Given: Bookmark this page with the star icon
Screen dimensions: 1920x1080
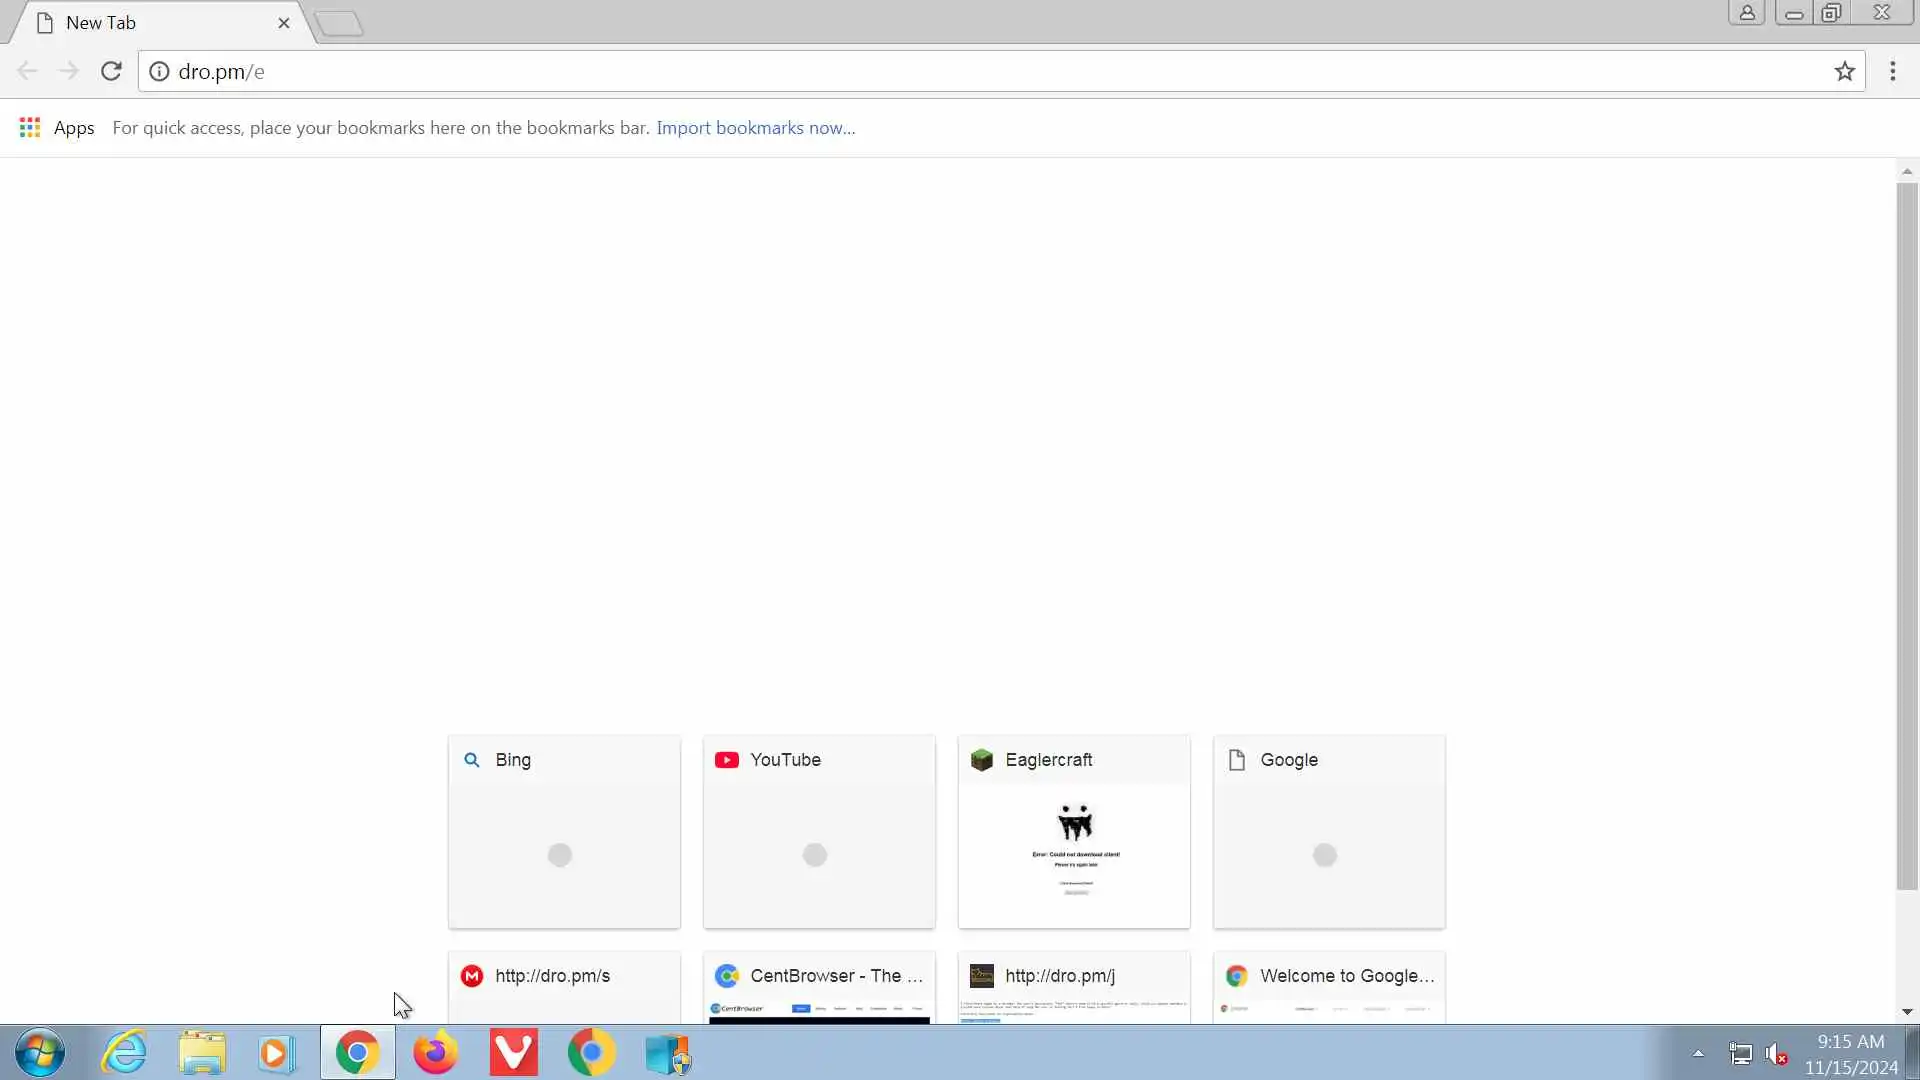Looking at the screenshot, I should [1844, 71].
